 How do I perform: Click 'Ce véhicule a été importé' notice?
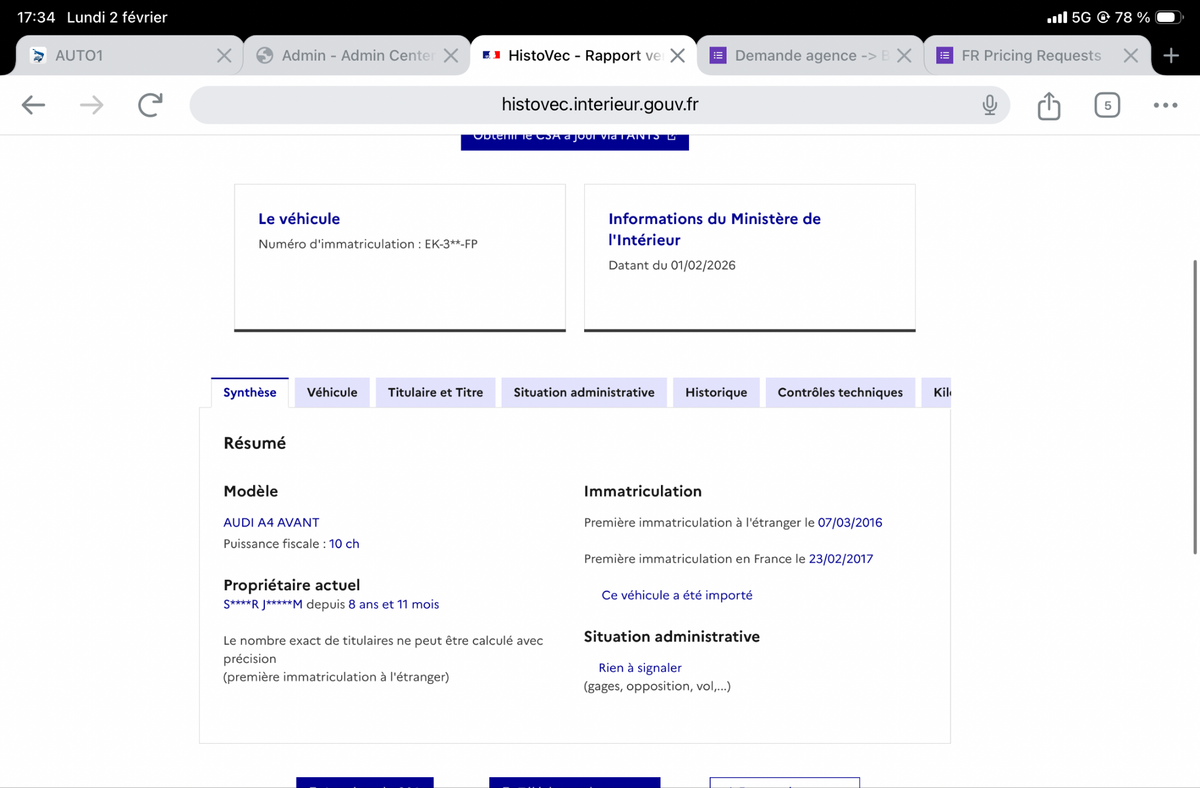[677, 595]
